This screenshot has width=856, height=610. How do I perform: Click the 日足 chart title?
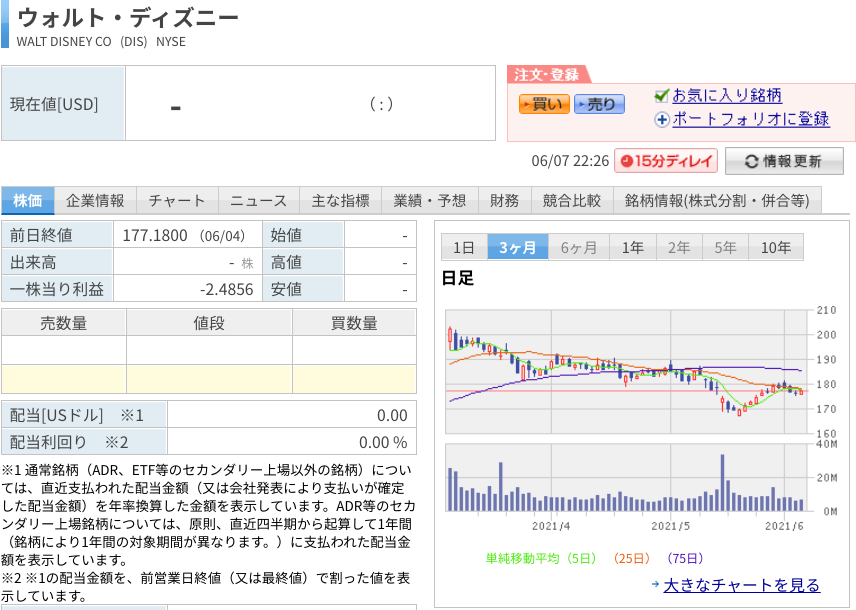coord(457,278)
